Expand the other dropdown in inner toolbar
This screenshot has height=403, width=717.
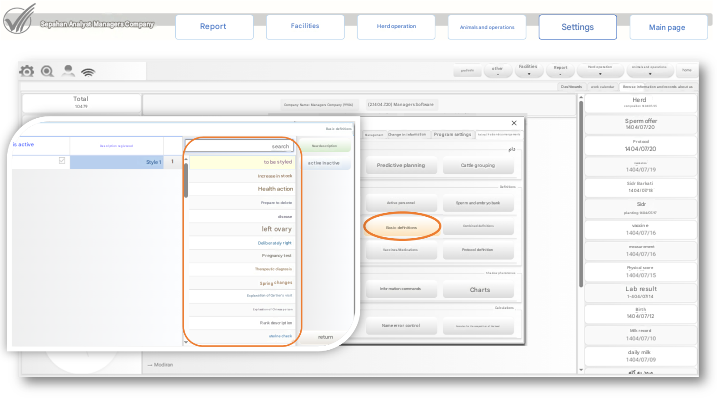(x=497, y=70)
